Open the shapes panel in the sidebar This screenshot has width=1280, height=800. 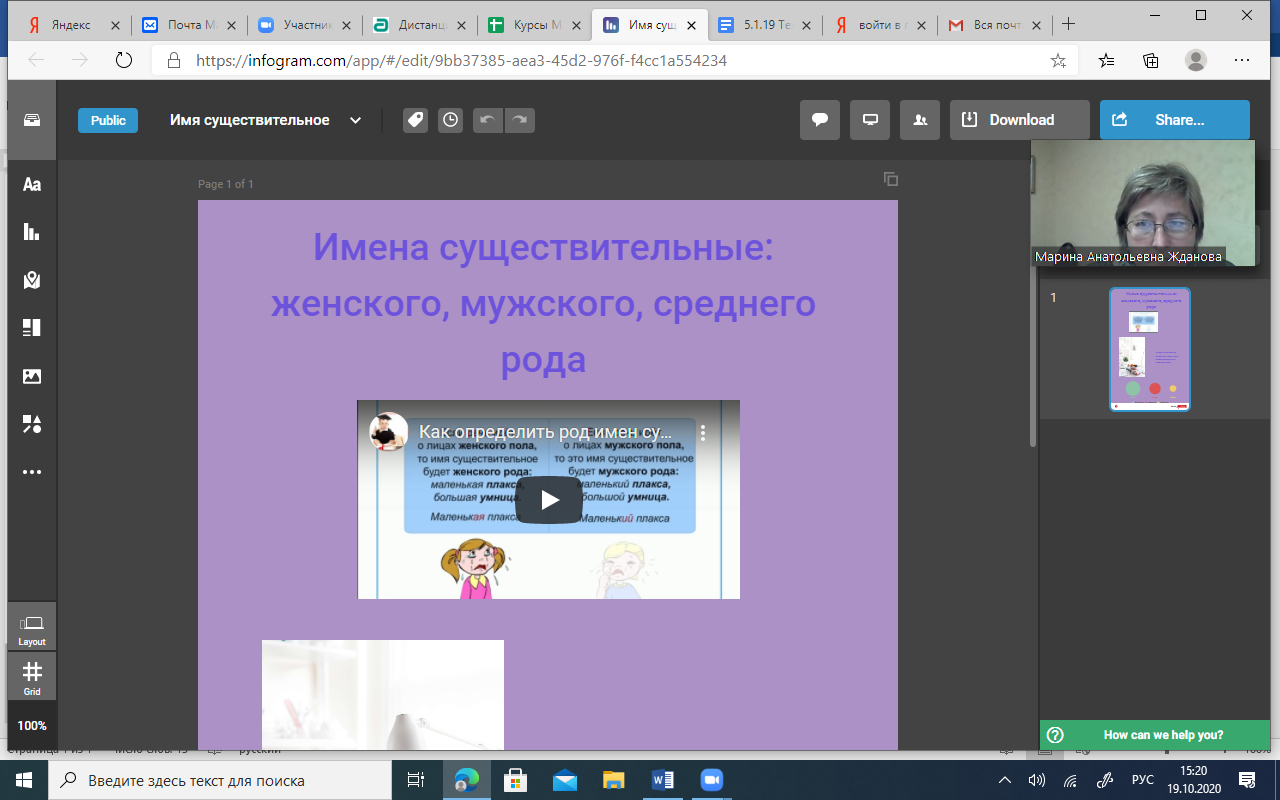[x=32, y=424]
